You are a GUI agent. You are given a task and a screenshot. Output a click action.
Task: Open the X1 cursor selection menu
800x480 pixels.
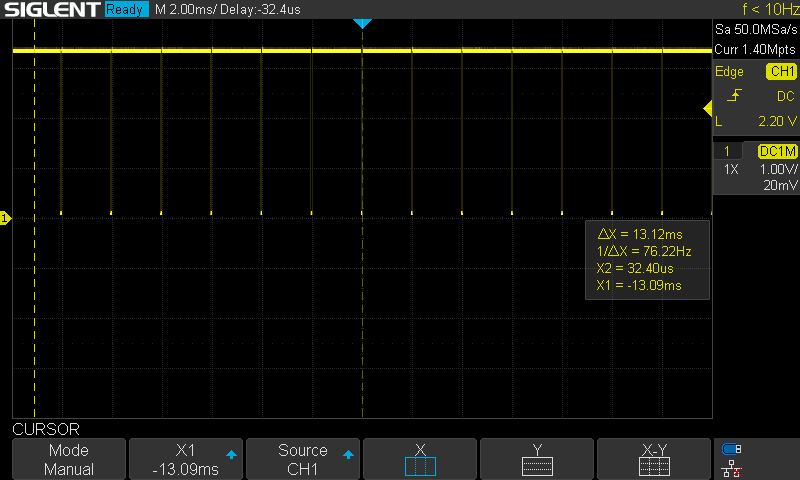[x=186, y=459]
